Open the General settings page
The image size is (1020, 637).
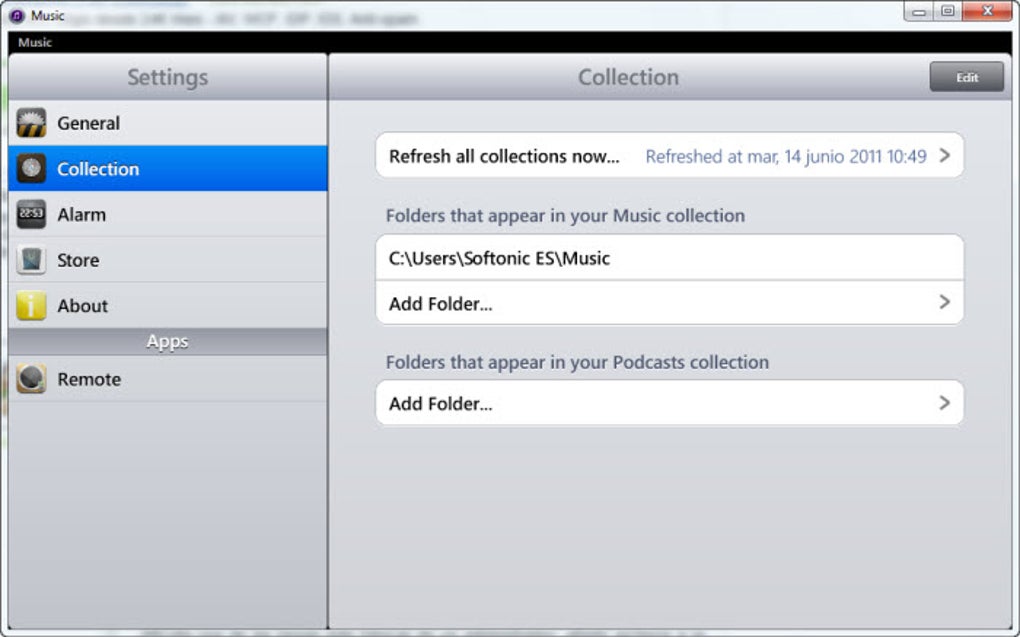coord(168,123)
